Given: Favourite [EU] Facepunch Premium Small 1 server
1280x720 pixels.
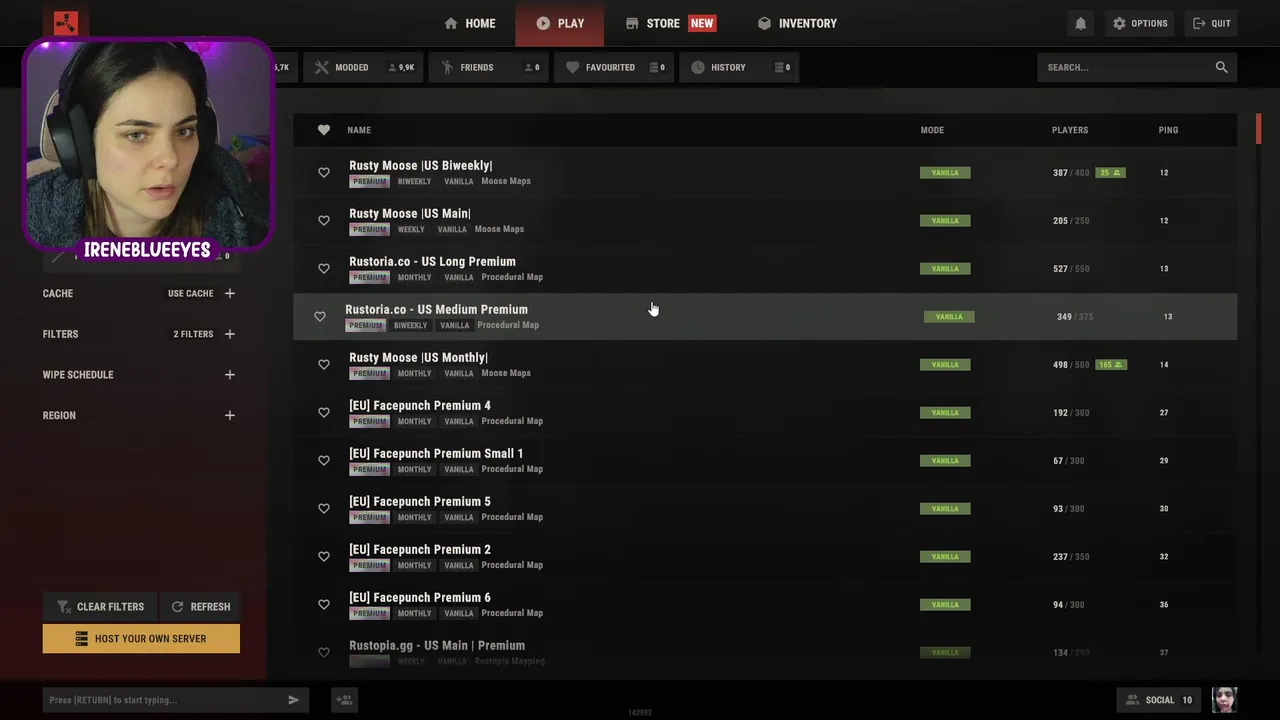Looking at the screenshot, I should click(323, 461).
